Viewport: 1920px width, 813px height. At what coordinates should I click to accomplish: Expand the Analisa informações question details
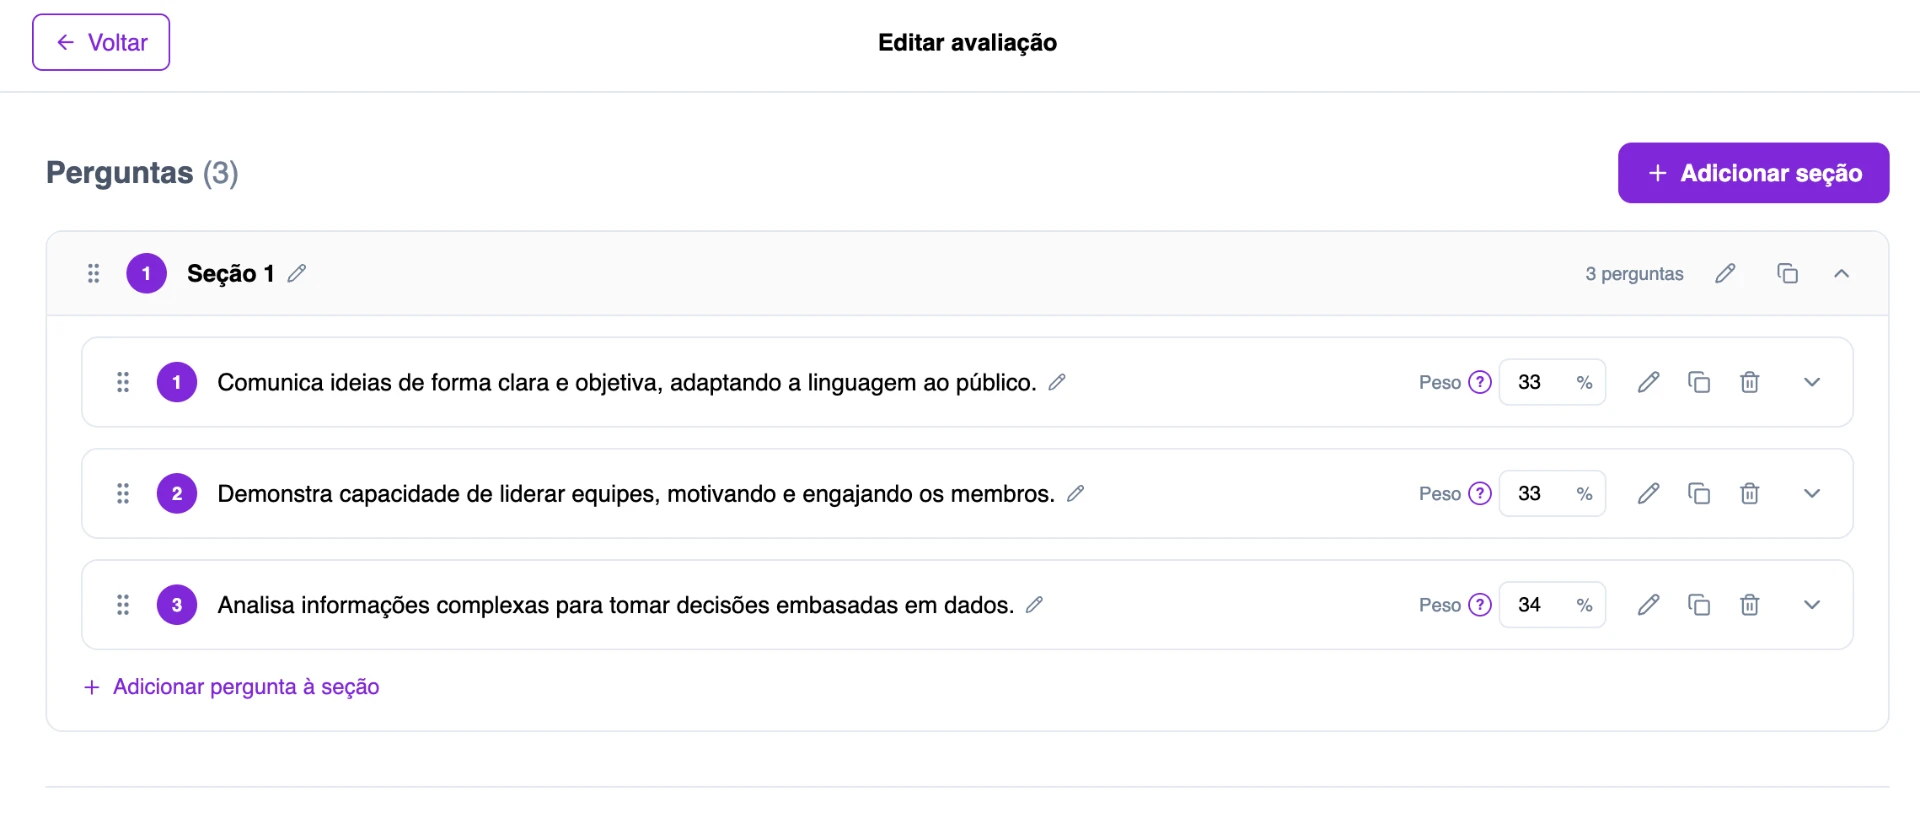1812,605
